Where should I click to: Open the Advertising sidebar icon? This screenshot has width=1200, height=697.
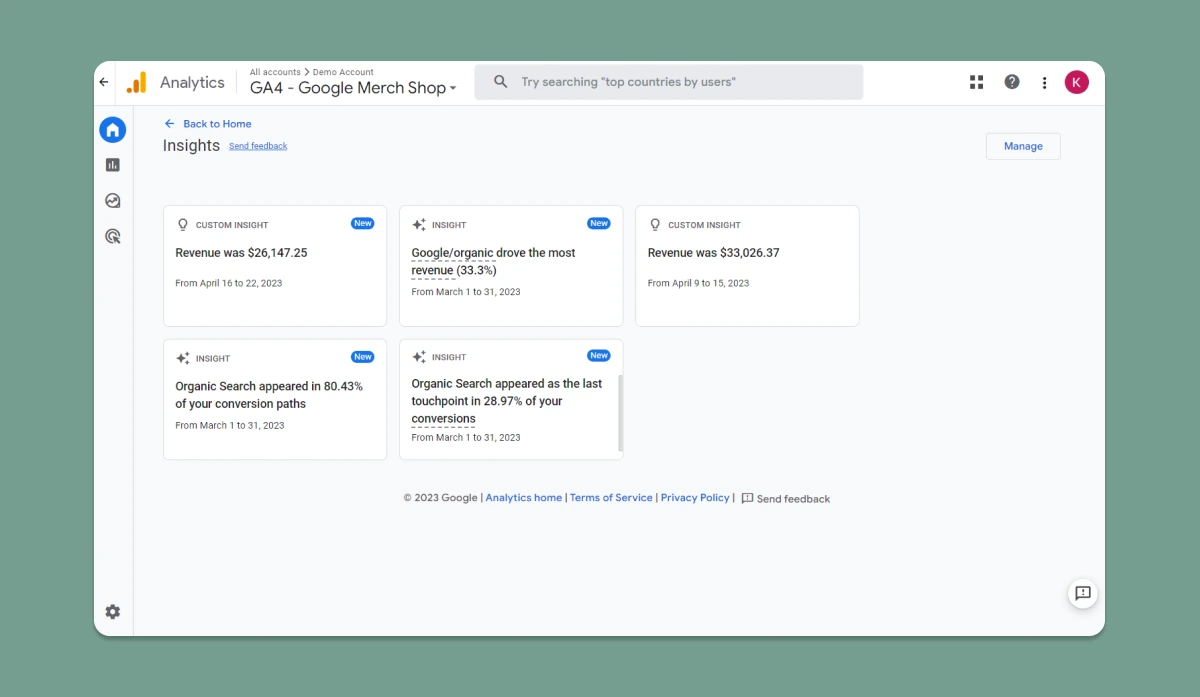pyautogui.click(x=113, y=237)
